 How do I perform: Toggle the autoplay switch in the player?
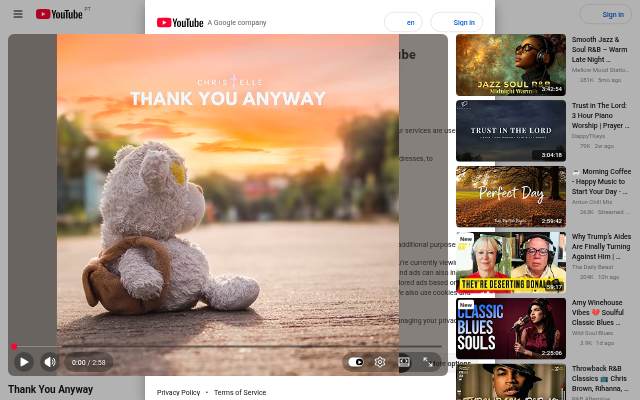pos(356,362)
